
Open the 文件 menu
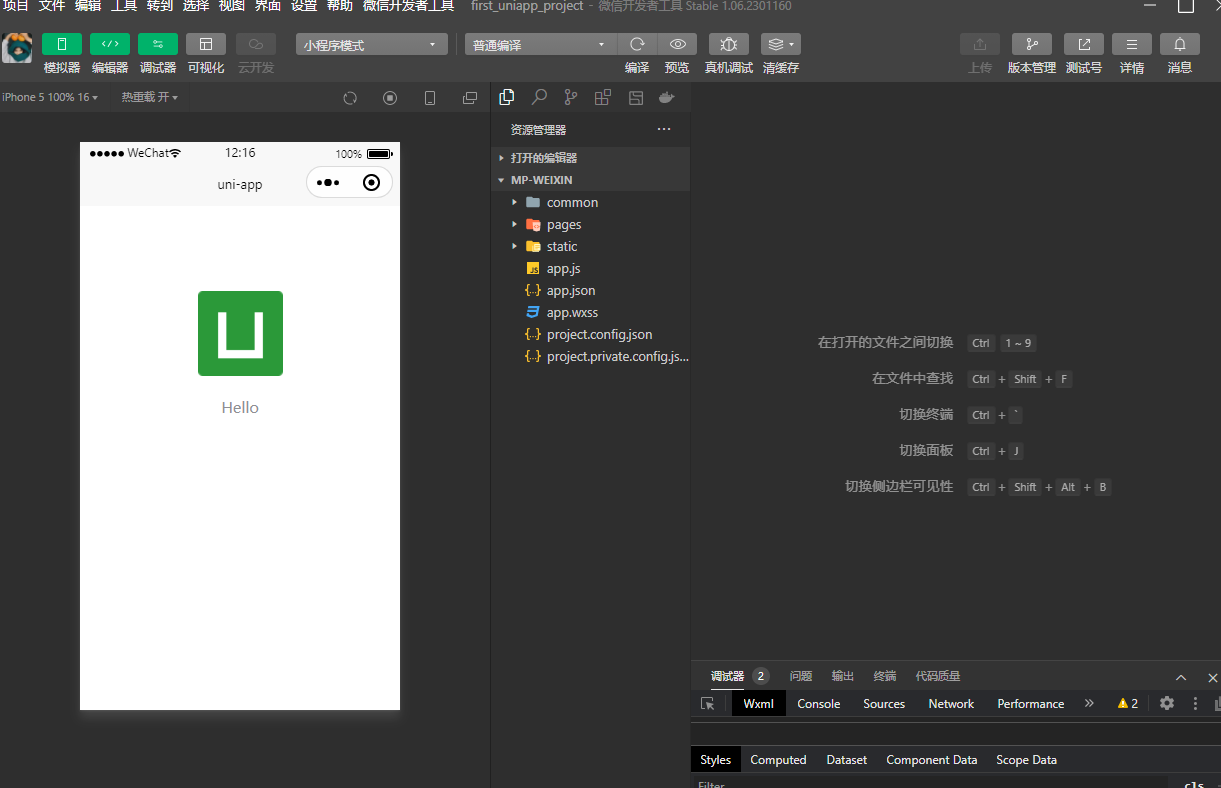point(52,6)
